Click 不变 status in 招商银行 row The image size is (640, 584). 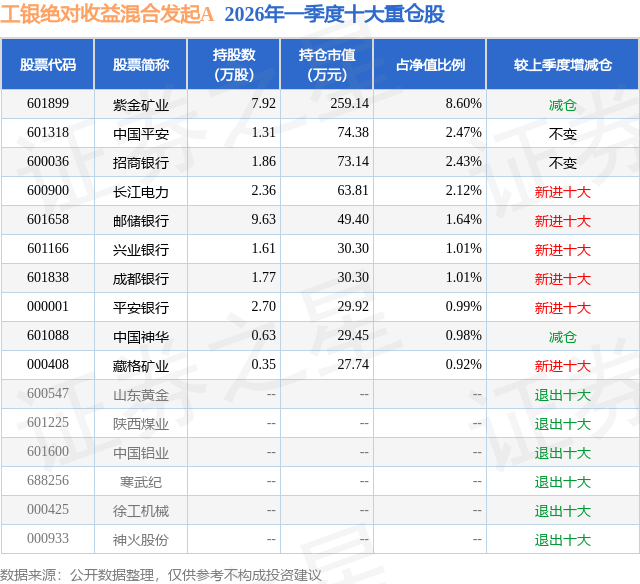pyautogui.click(x=563, y=163)
